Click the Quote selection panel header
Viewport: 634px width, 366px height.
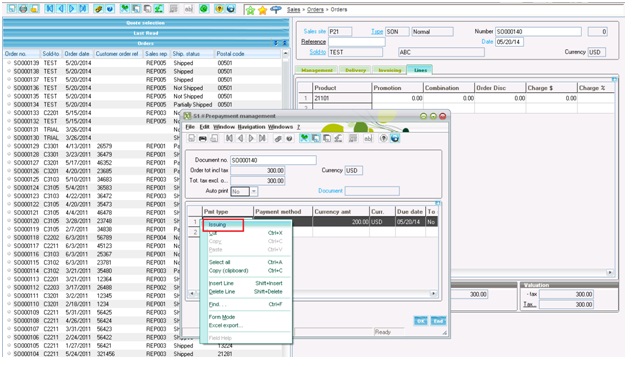[x=146, y=23]
